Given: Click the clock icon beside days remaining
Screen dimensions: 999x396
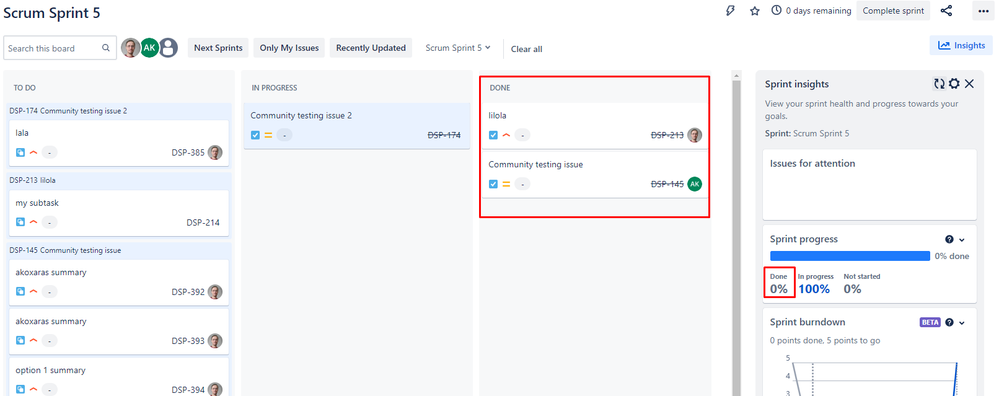Looking at the screenshot, I should coord(776,11).
